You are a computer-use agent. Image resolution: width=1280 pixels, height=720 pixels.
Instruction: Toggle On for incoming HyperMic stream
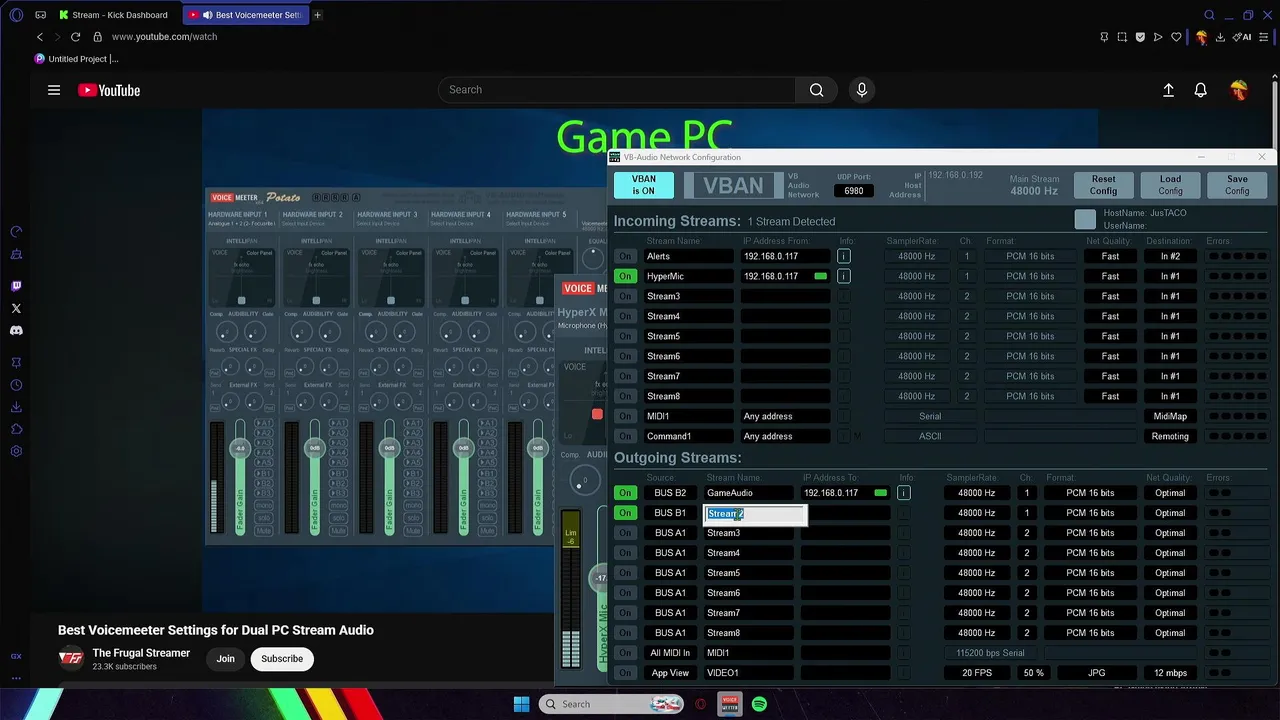[625, 276]
